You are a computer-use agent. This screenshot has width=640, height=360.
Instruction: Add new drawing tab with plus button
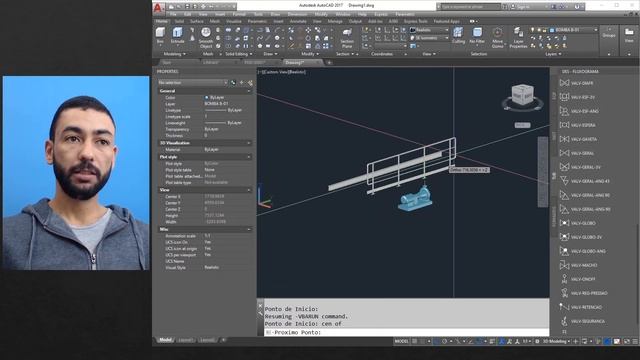pos(329,62)
